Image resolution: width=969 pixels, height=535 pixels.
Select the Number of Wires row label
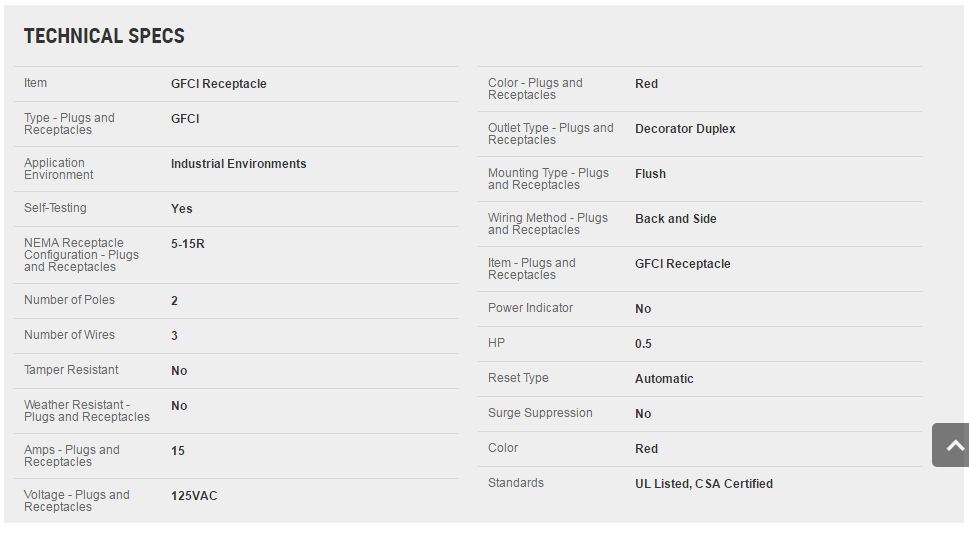[69, 335]
